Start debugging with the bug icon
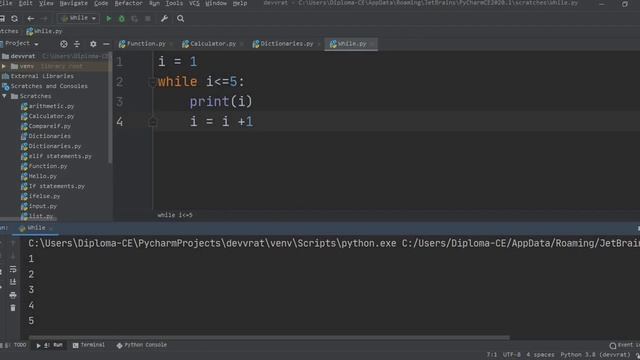640x360 pixels. (x=122, y=18)
